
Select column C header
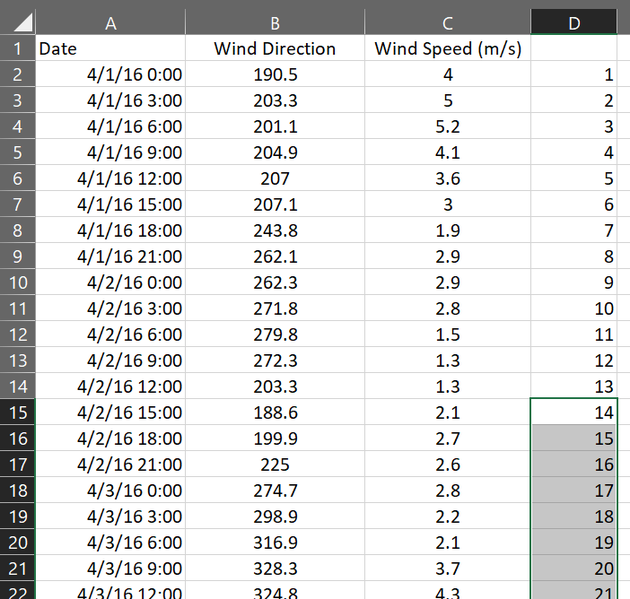tap(447, 22)
